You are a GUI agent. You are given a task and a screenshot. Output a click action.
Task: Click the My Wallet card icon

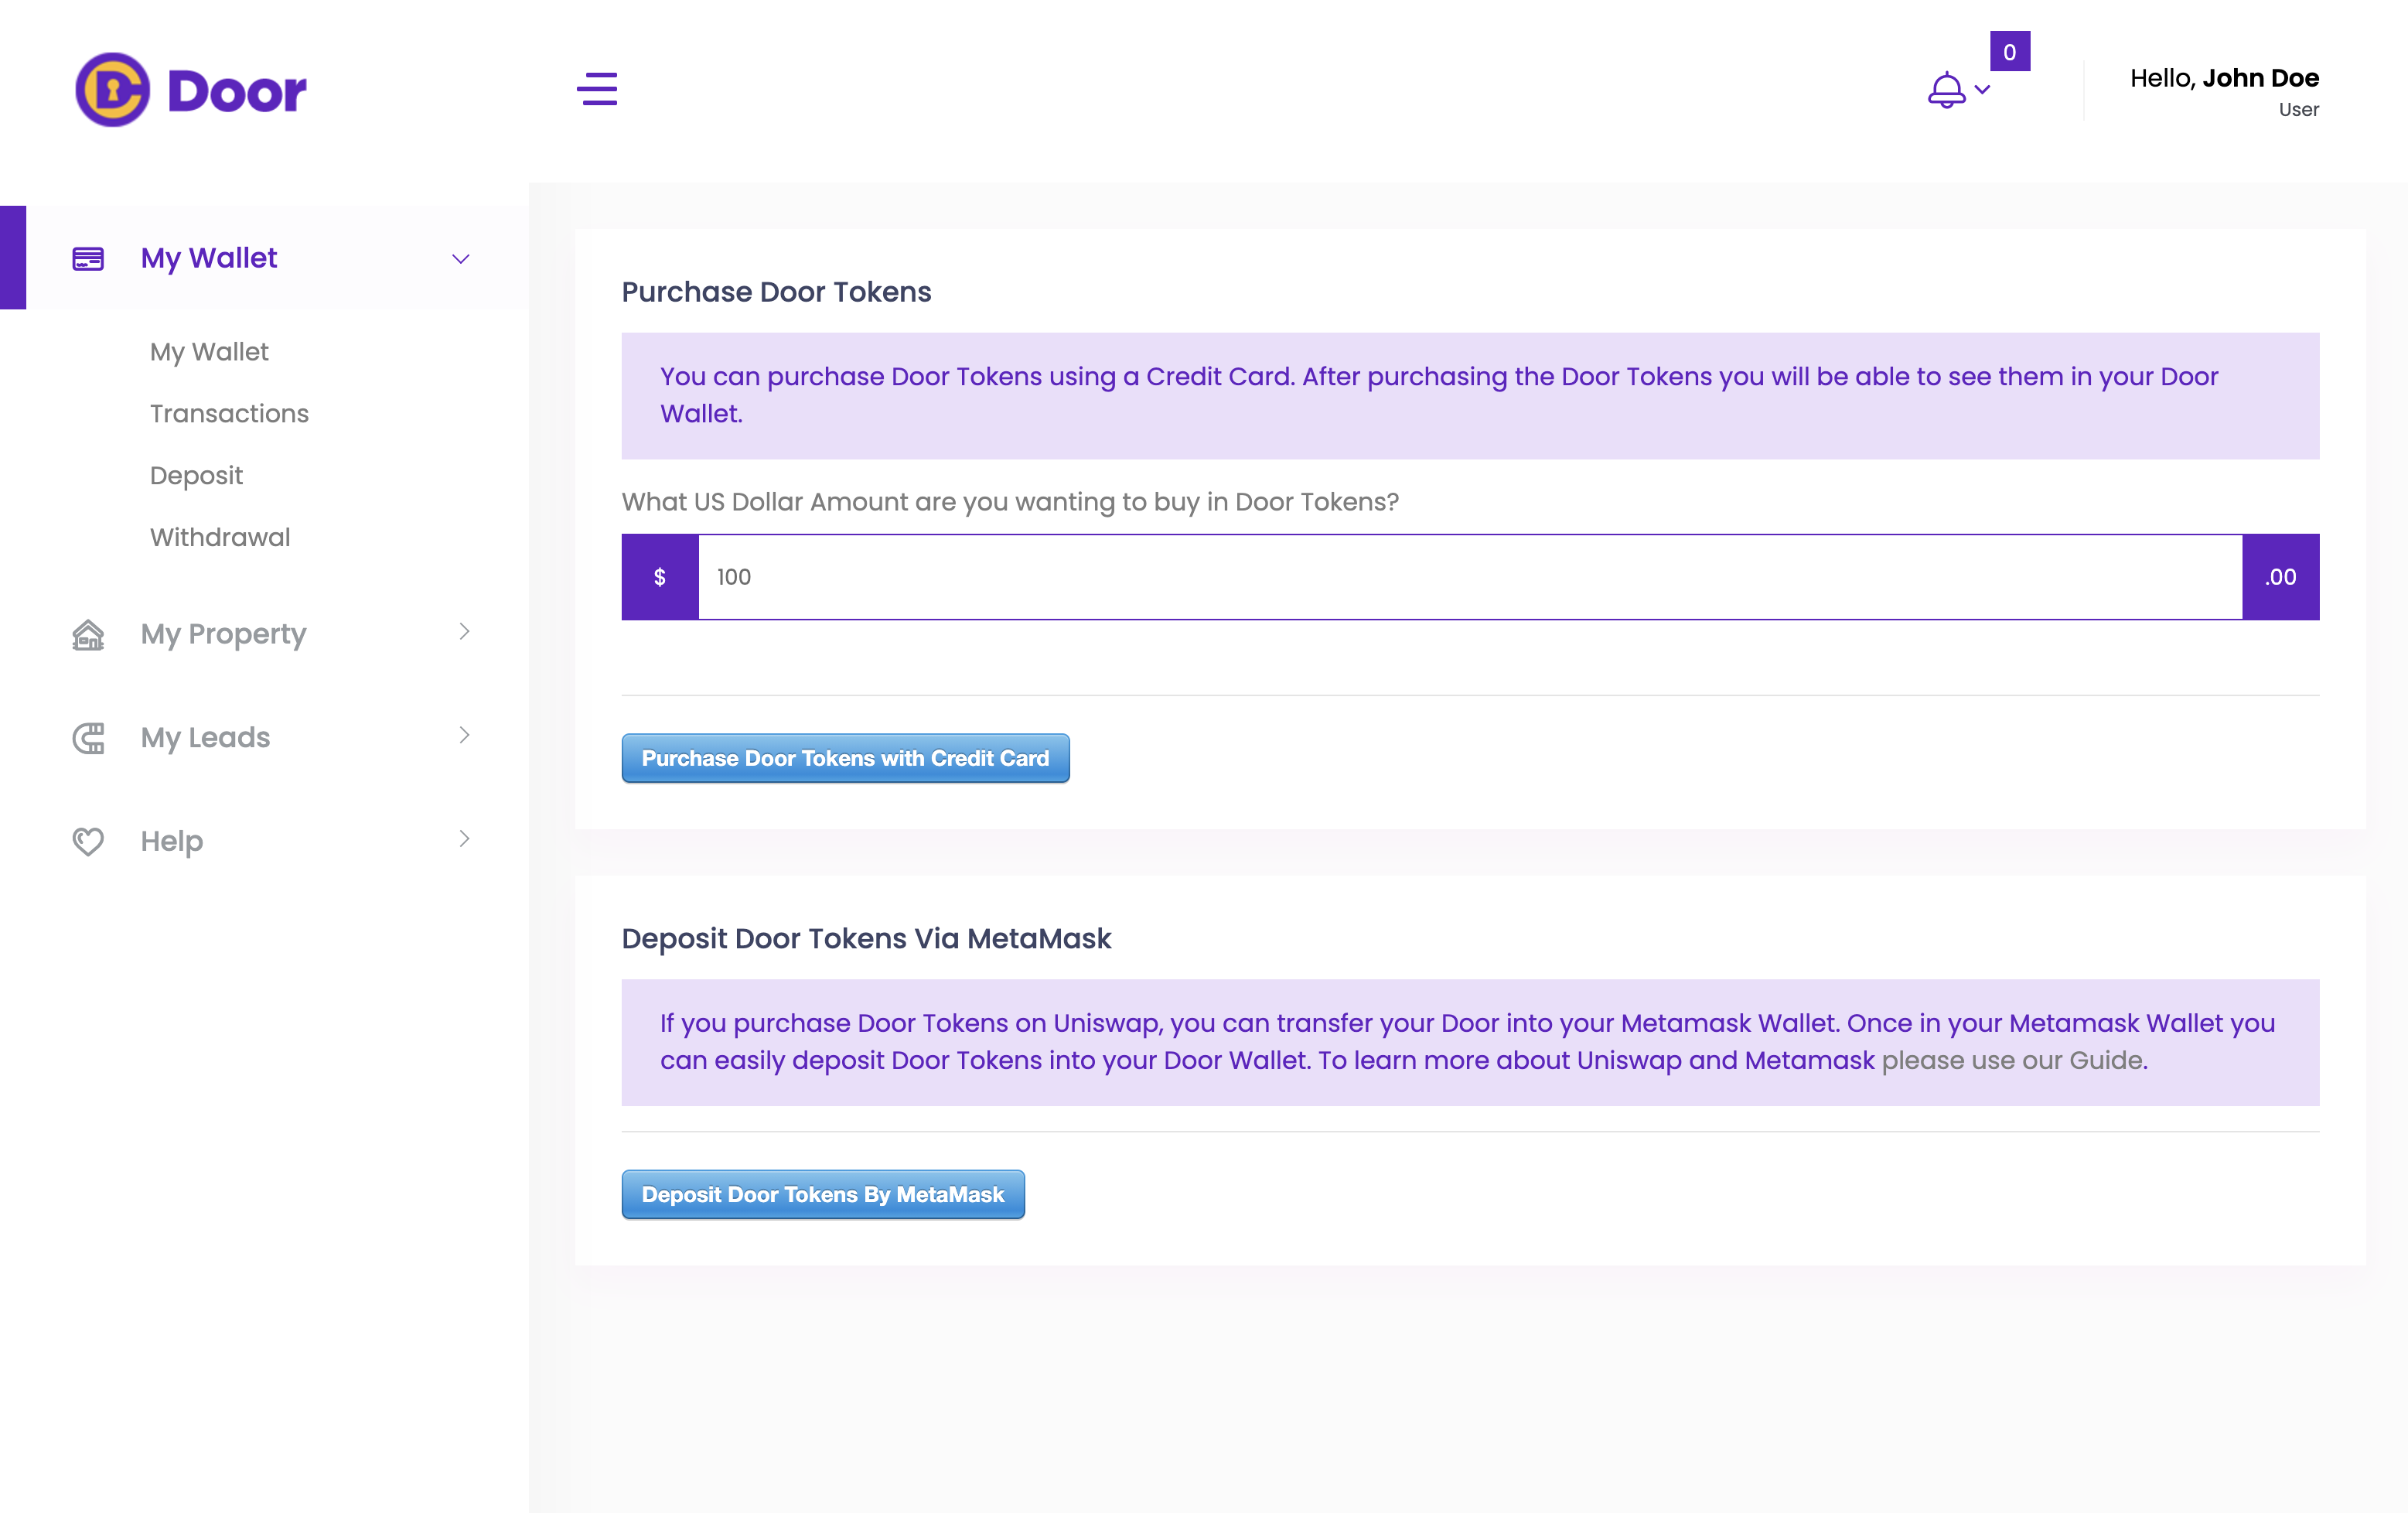point(88,259)
